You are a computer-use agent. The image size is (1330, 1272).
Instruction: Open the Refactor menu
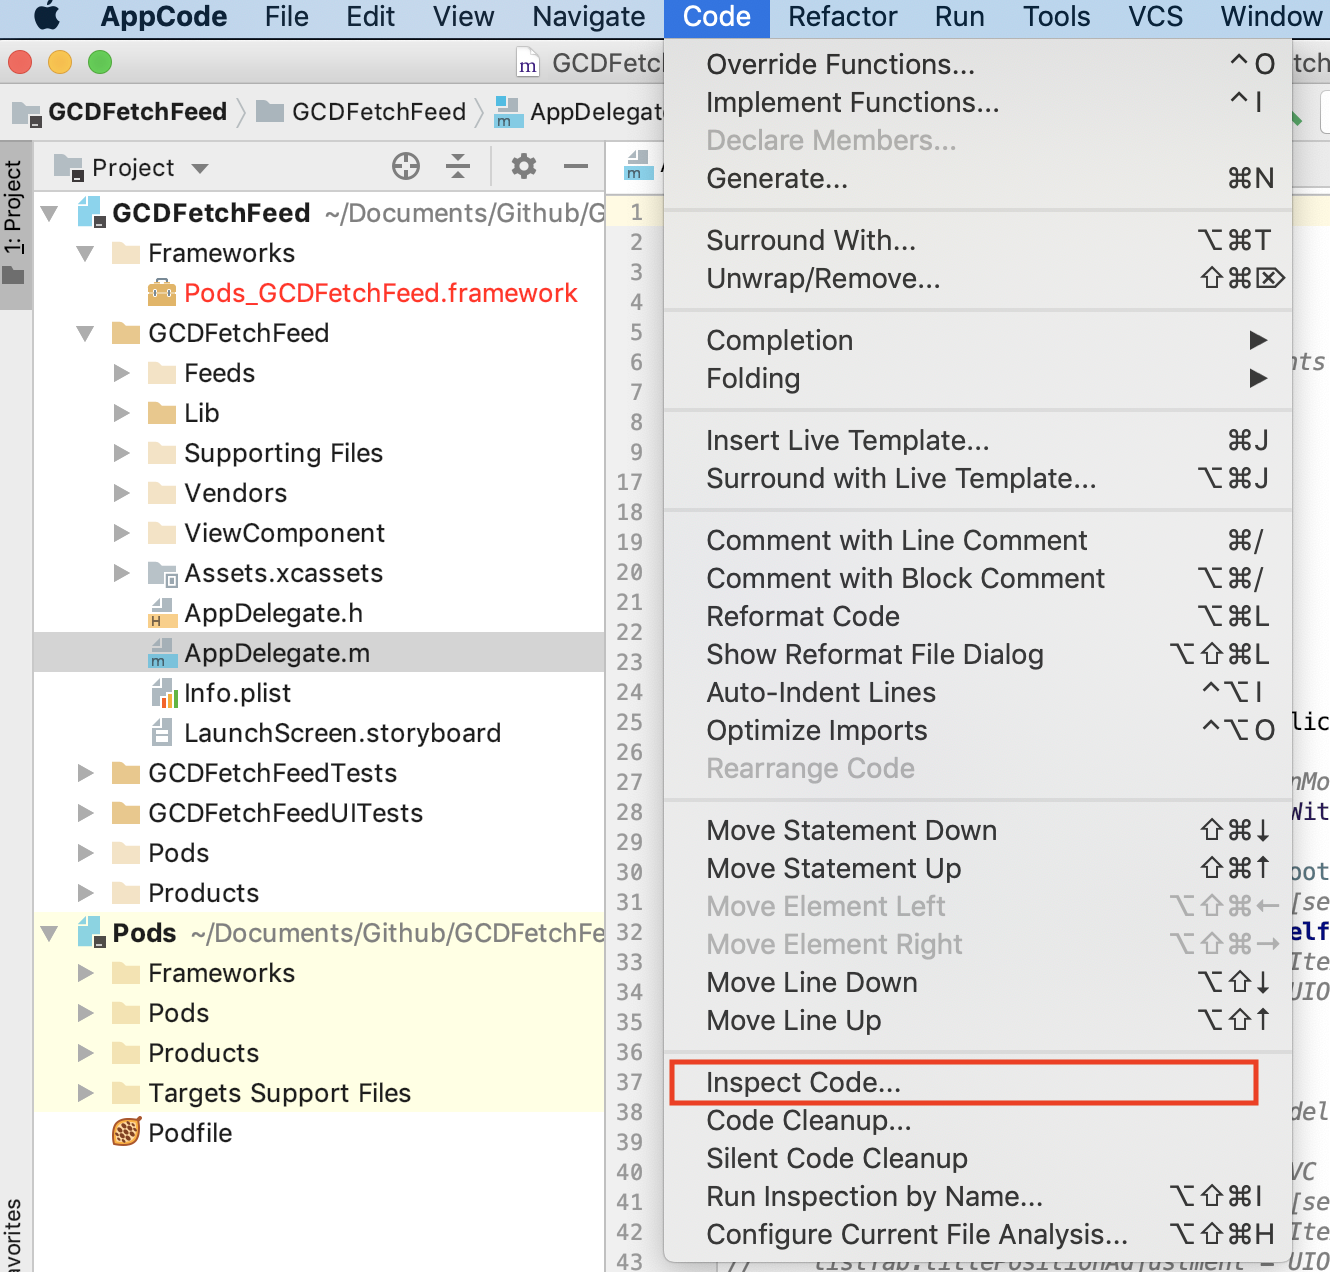pos(842,17)
